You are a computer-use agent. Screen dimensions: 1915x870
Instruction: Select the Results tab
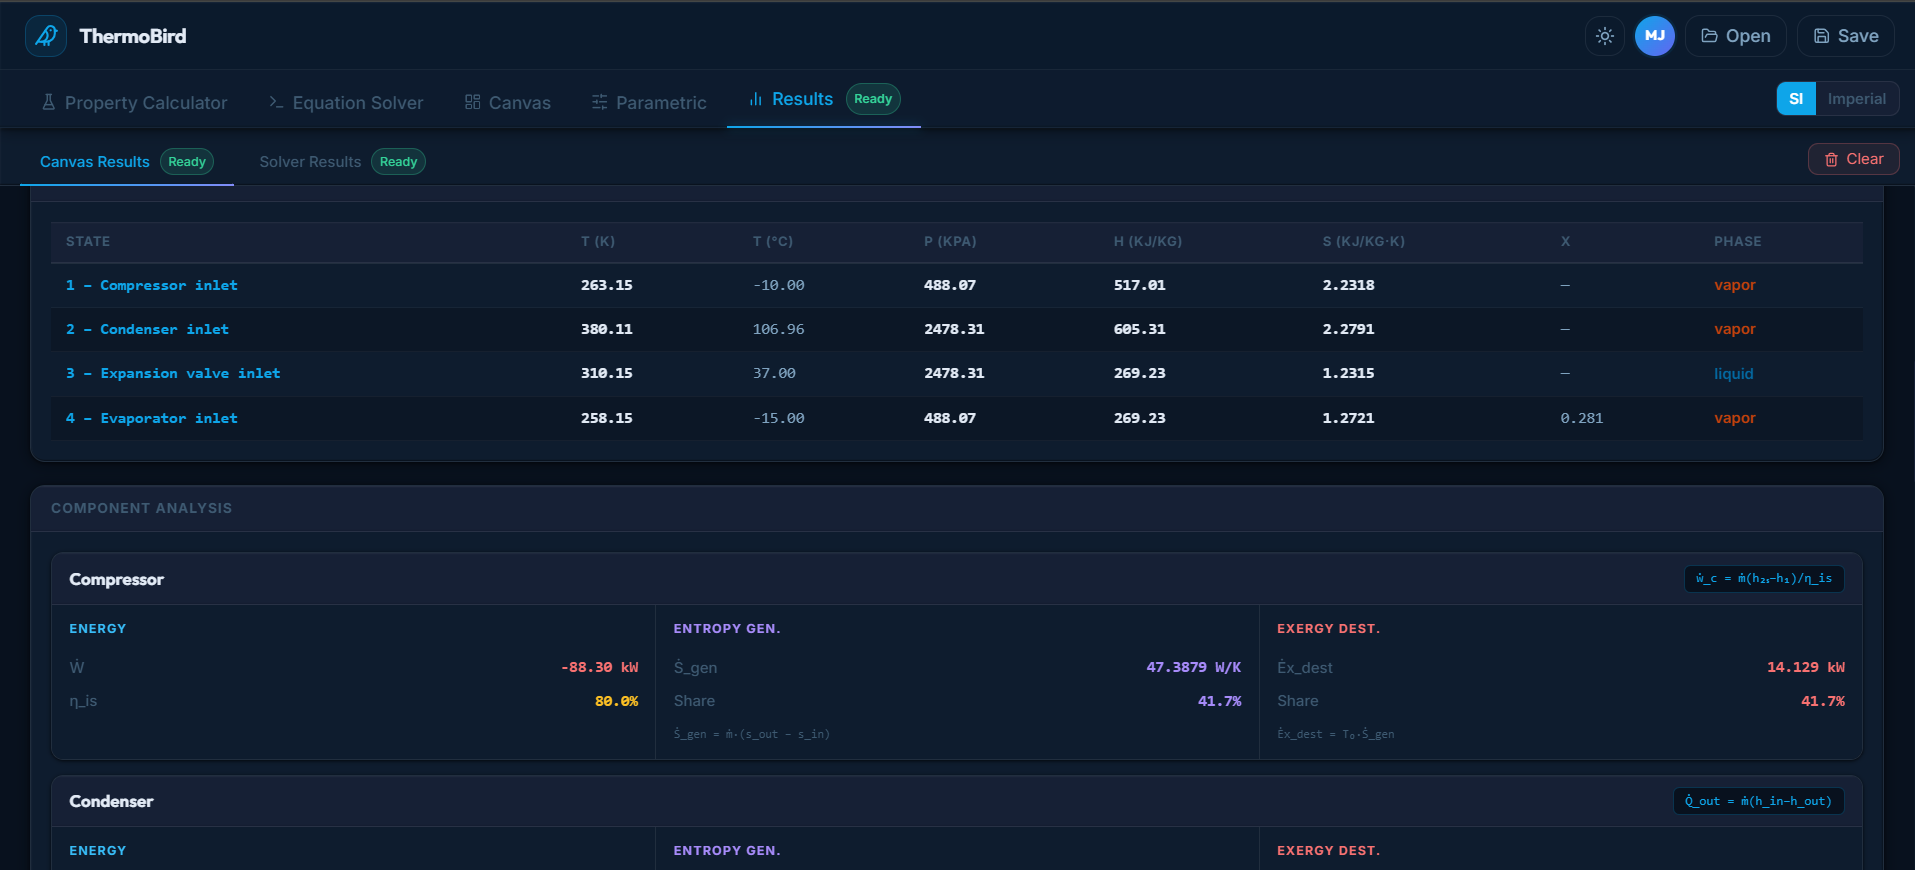824,99
